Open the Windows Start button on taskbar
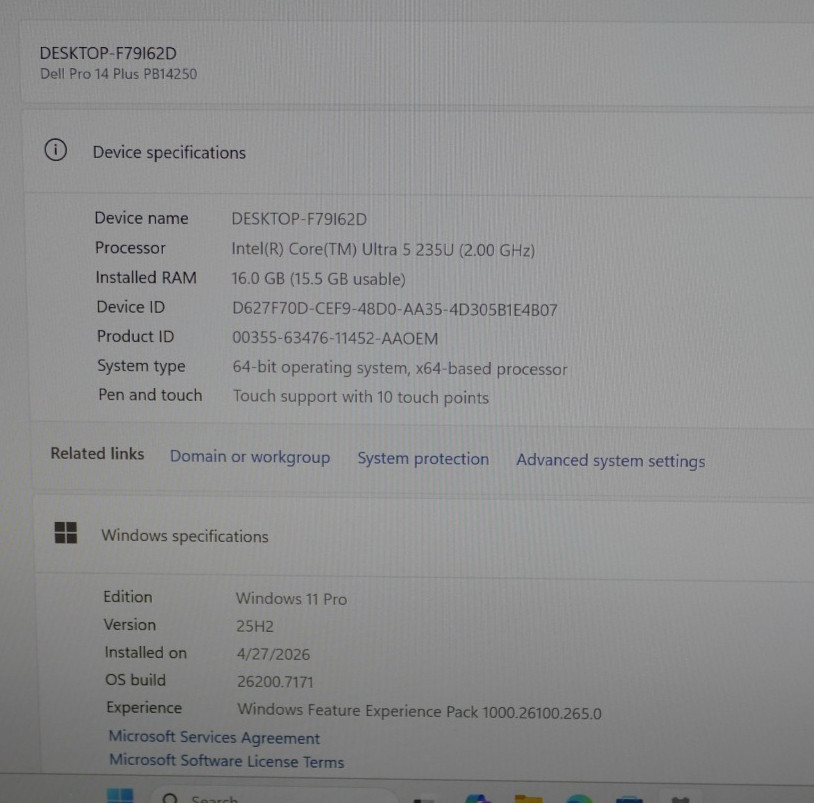Viewport: 814px width, 803px height. pos(120,796)
